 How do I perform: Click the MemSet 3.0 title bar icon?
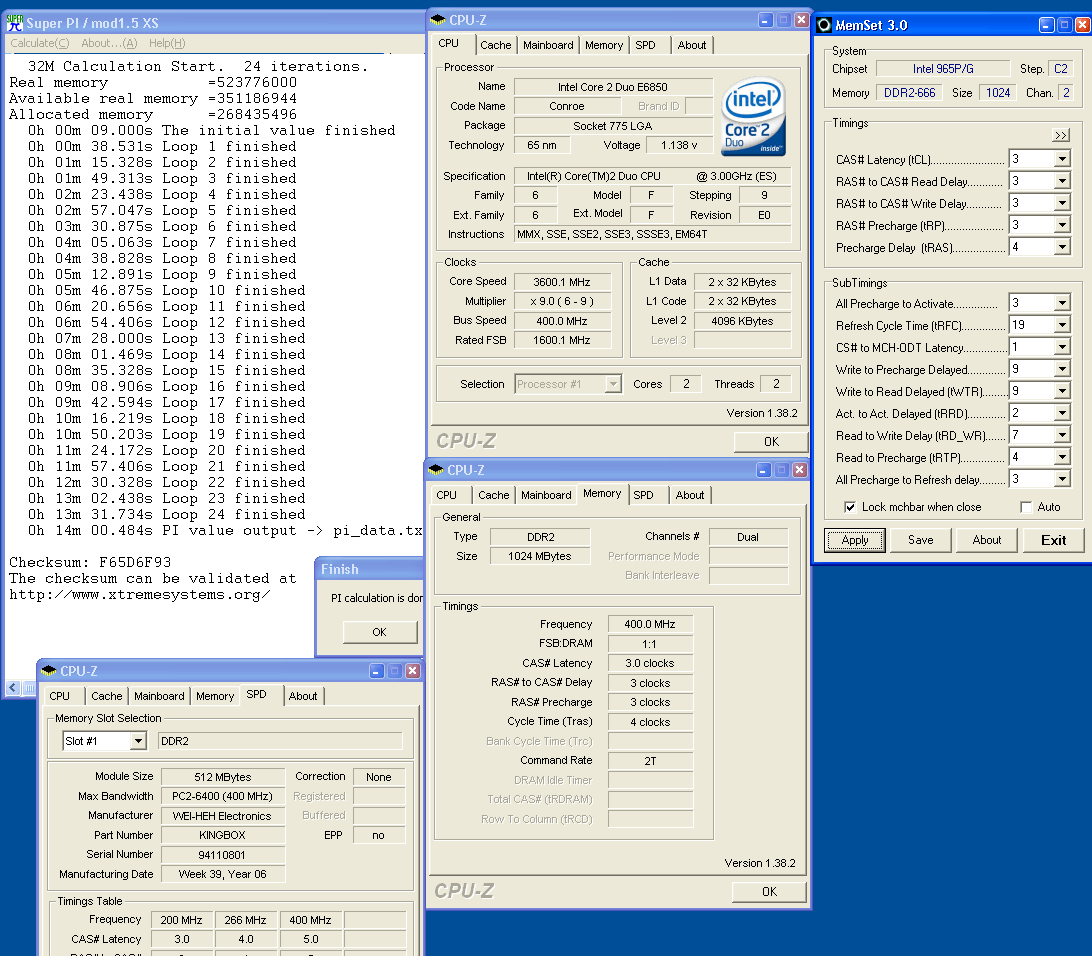tap(824, 26)
